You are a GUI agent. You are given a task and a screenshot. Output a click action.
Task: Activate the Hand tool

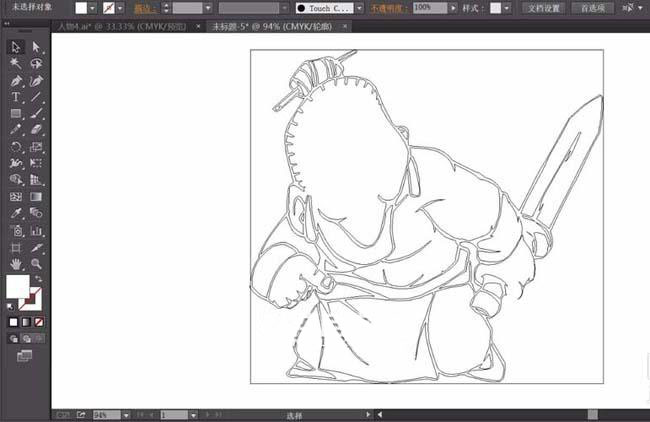point(16,264)
